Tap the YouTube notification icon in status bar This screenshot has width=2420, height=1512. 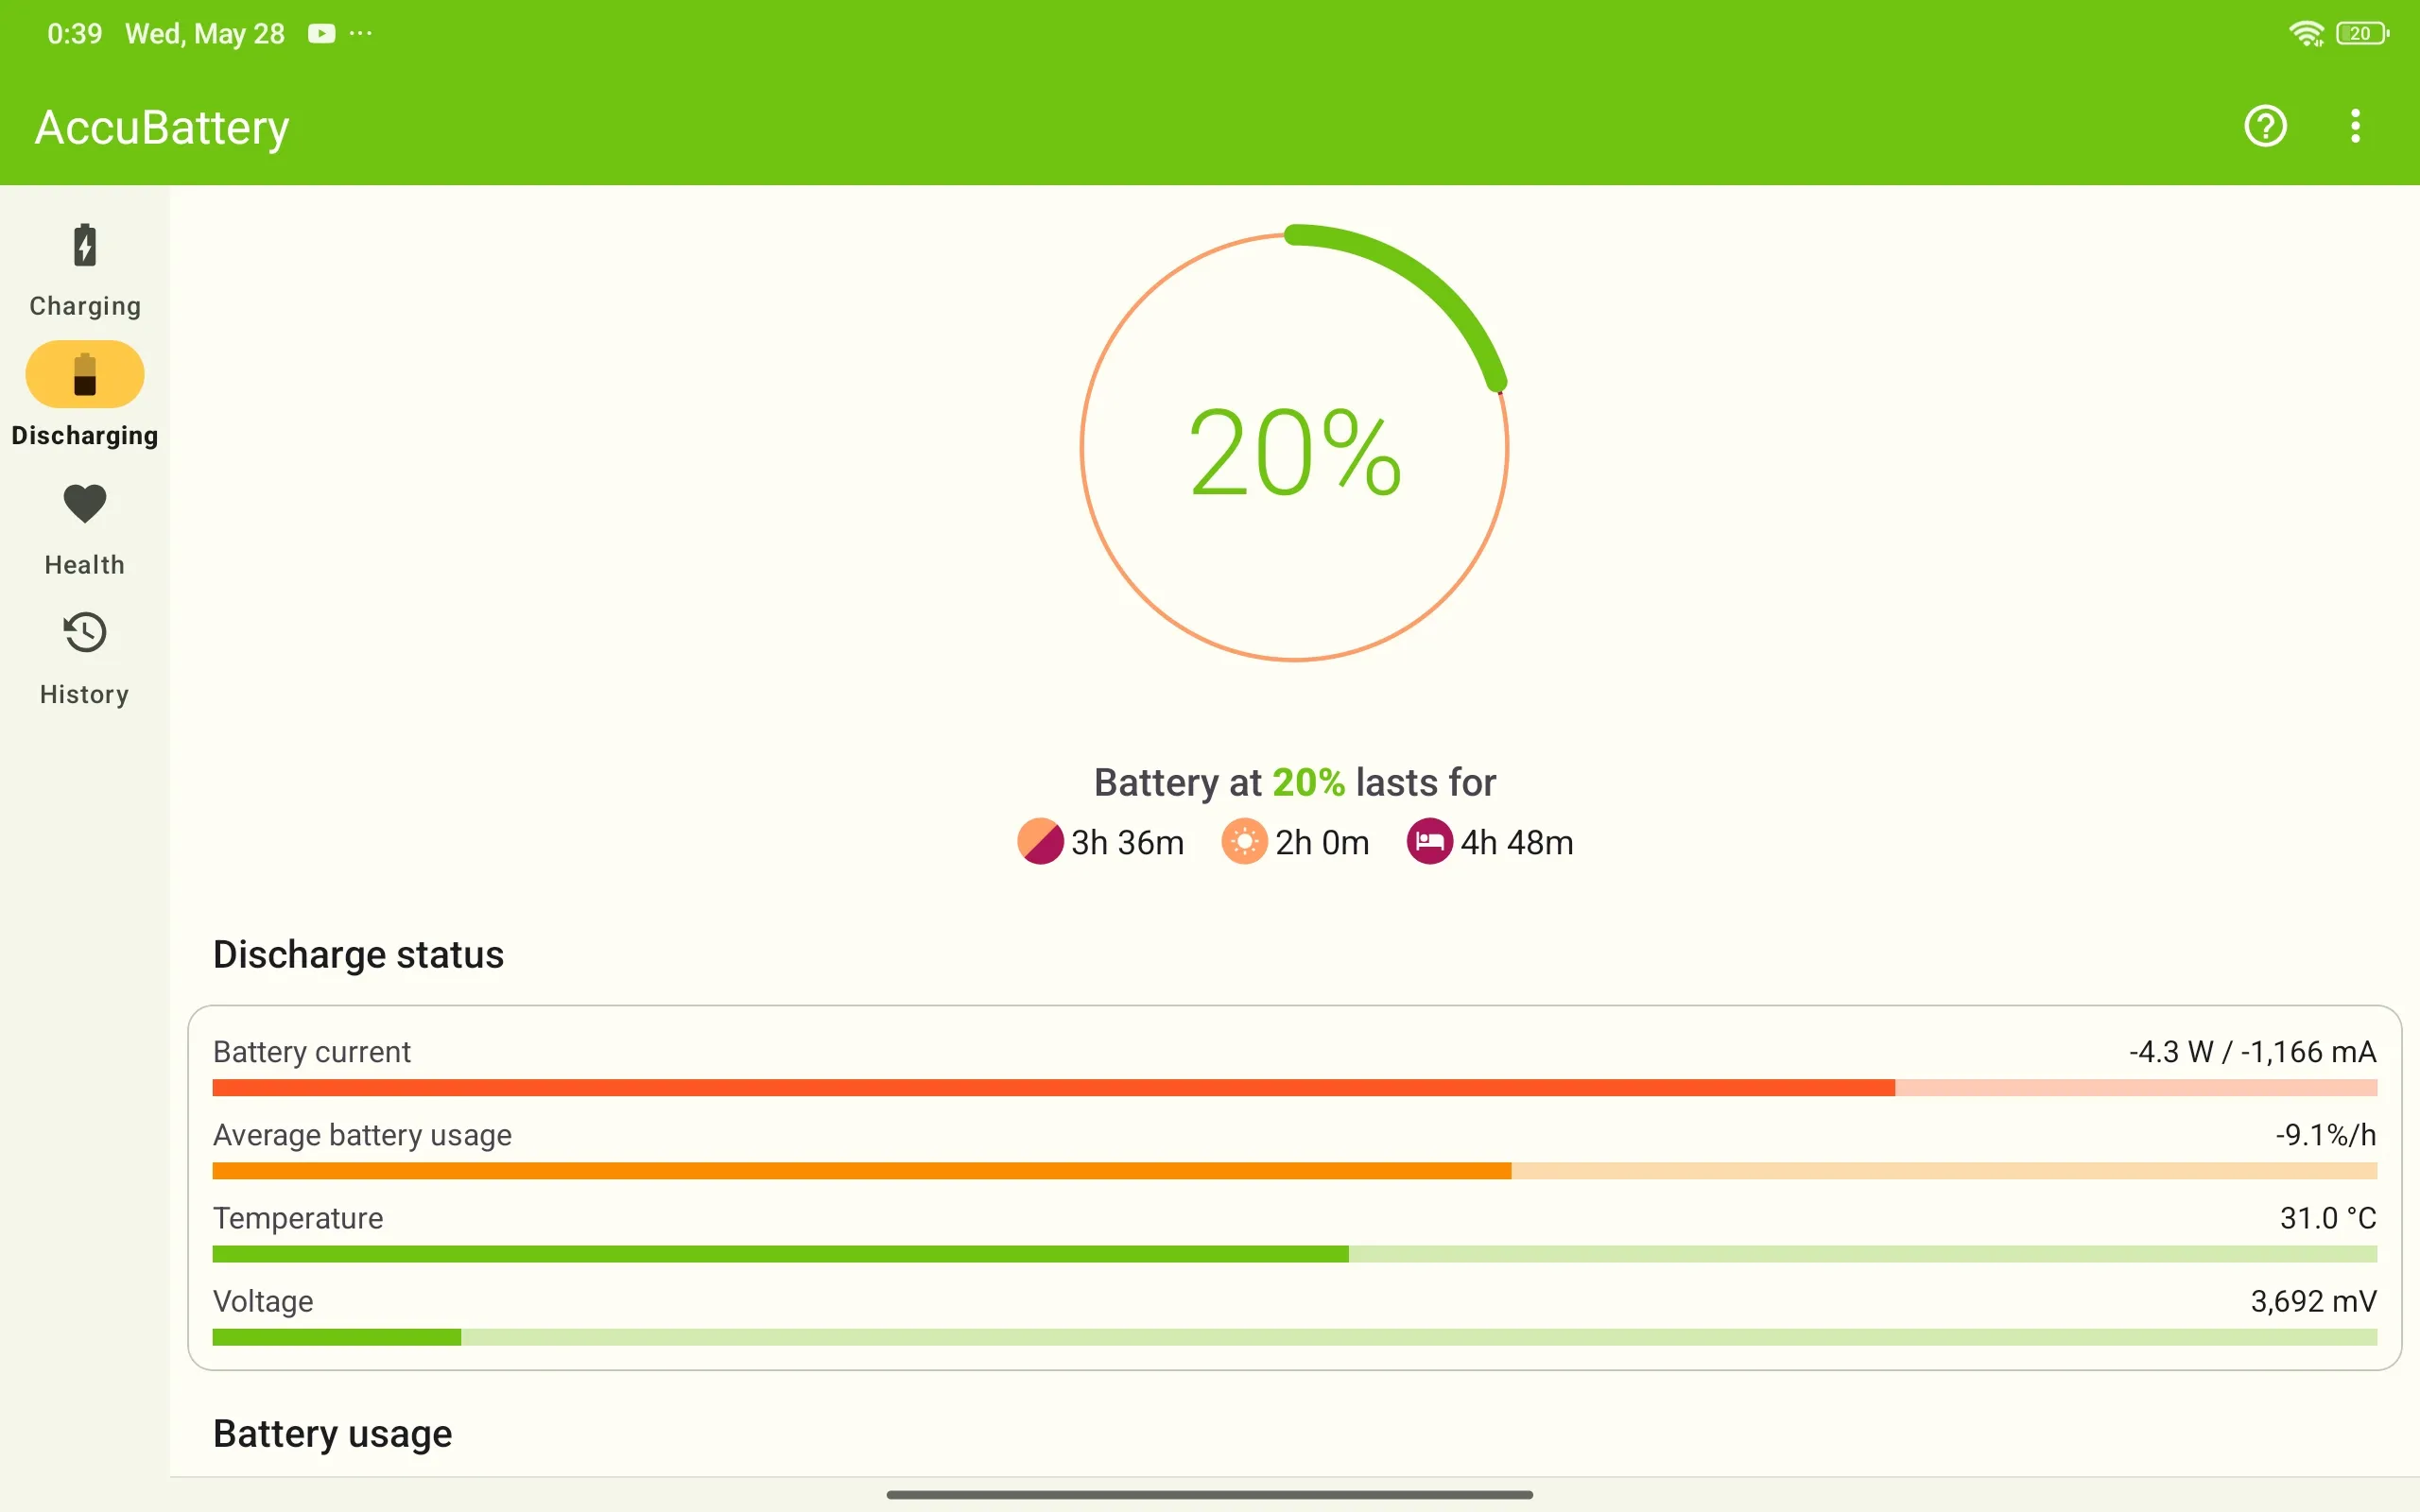pos(321,34)
